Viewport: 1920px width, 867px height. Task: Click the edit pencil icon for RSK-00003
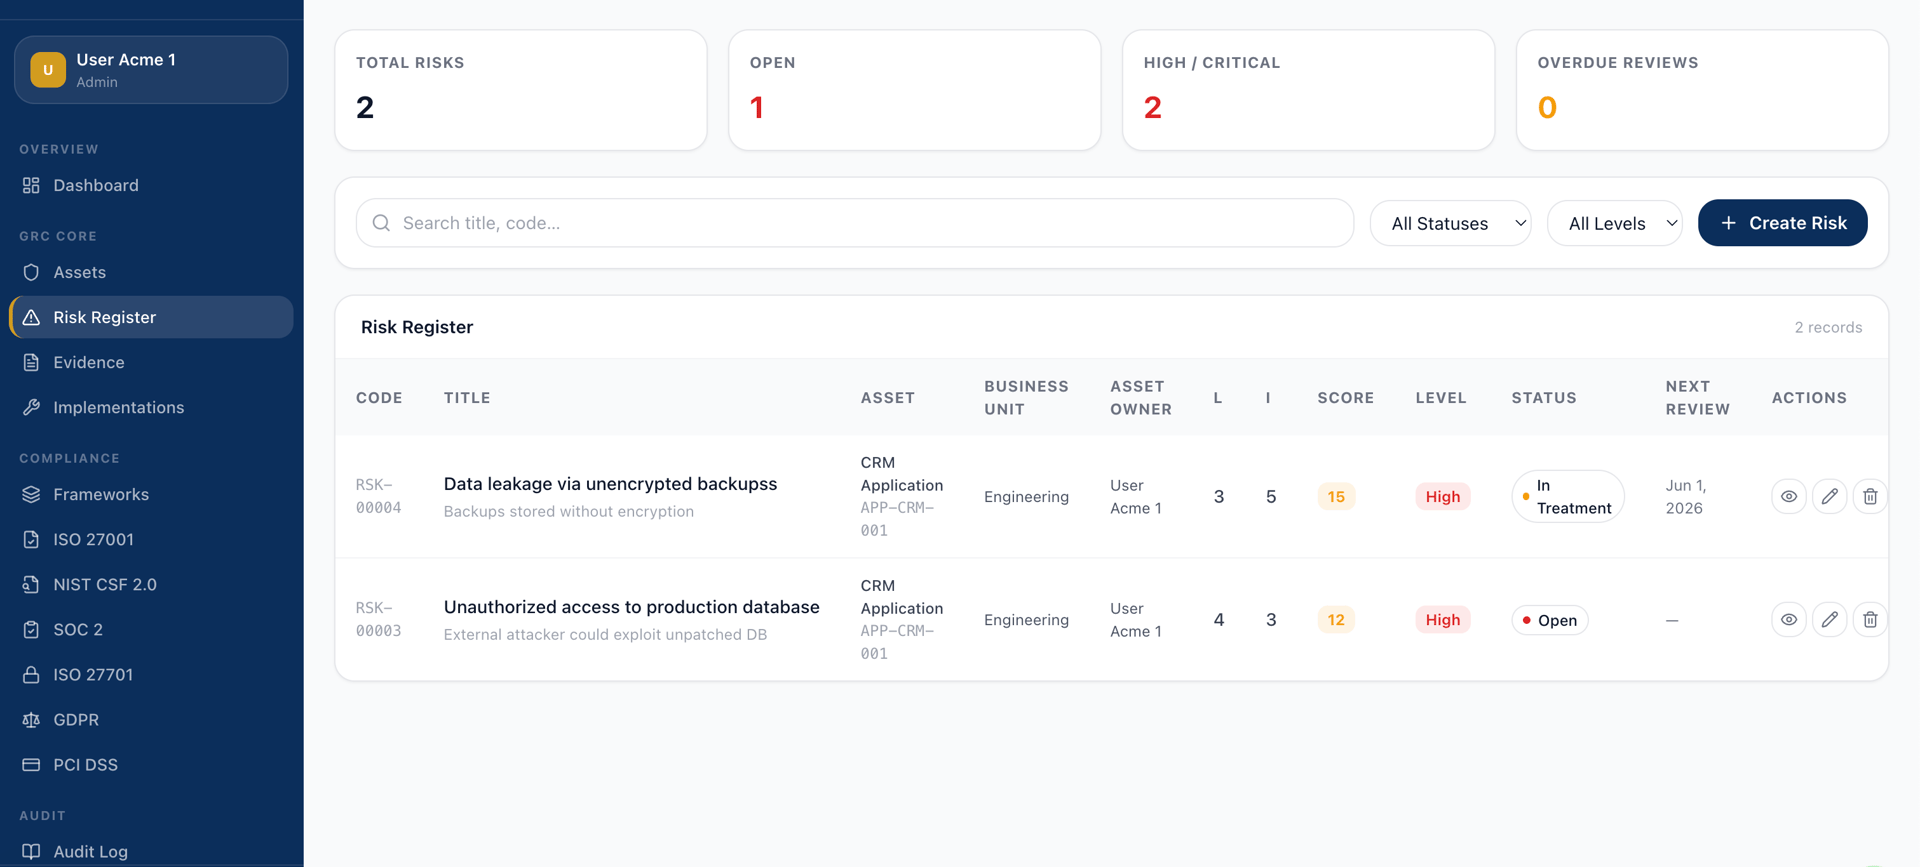[x=1829, y=620]
